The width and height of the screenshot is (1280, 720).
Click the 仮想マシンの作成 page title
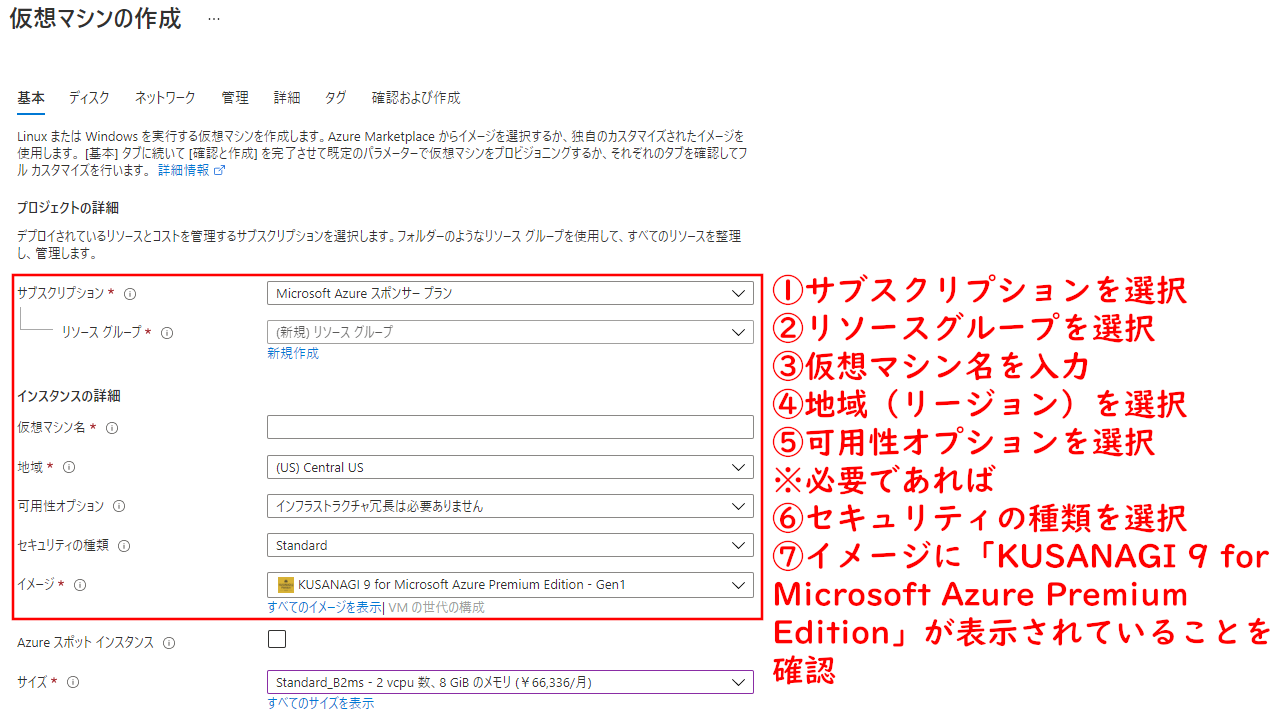pyautogui.click(x=95, y=19)
